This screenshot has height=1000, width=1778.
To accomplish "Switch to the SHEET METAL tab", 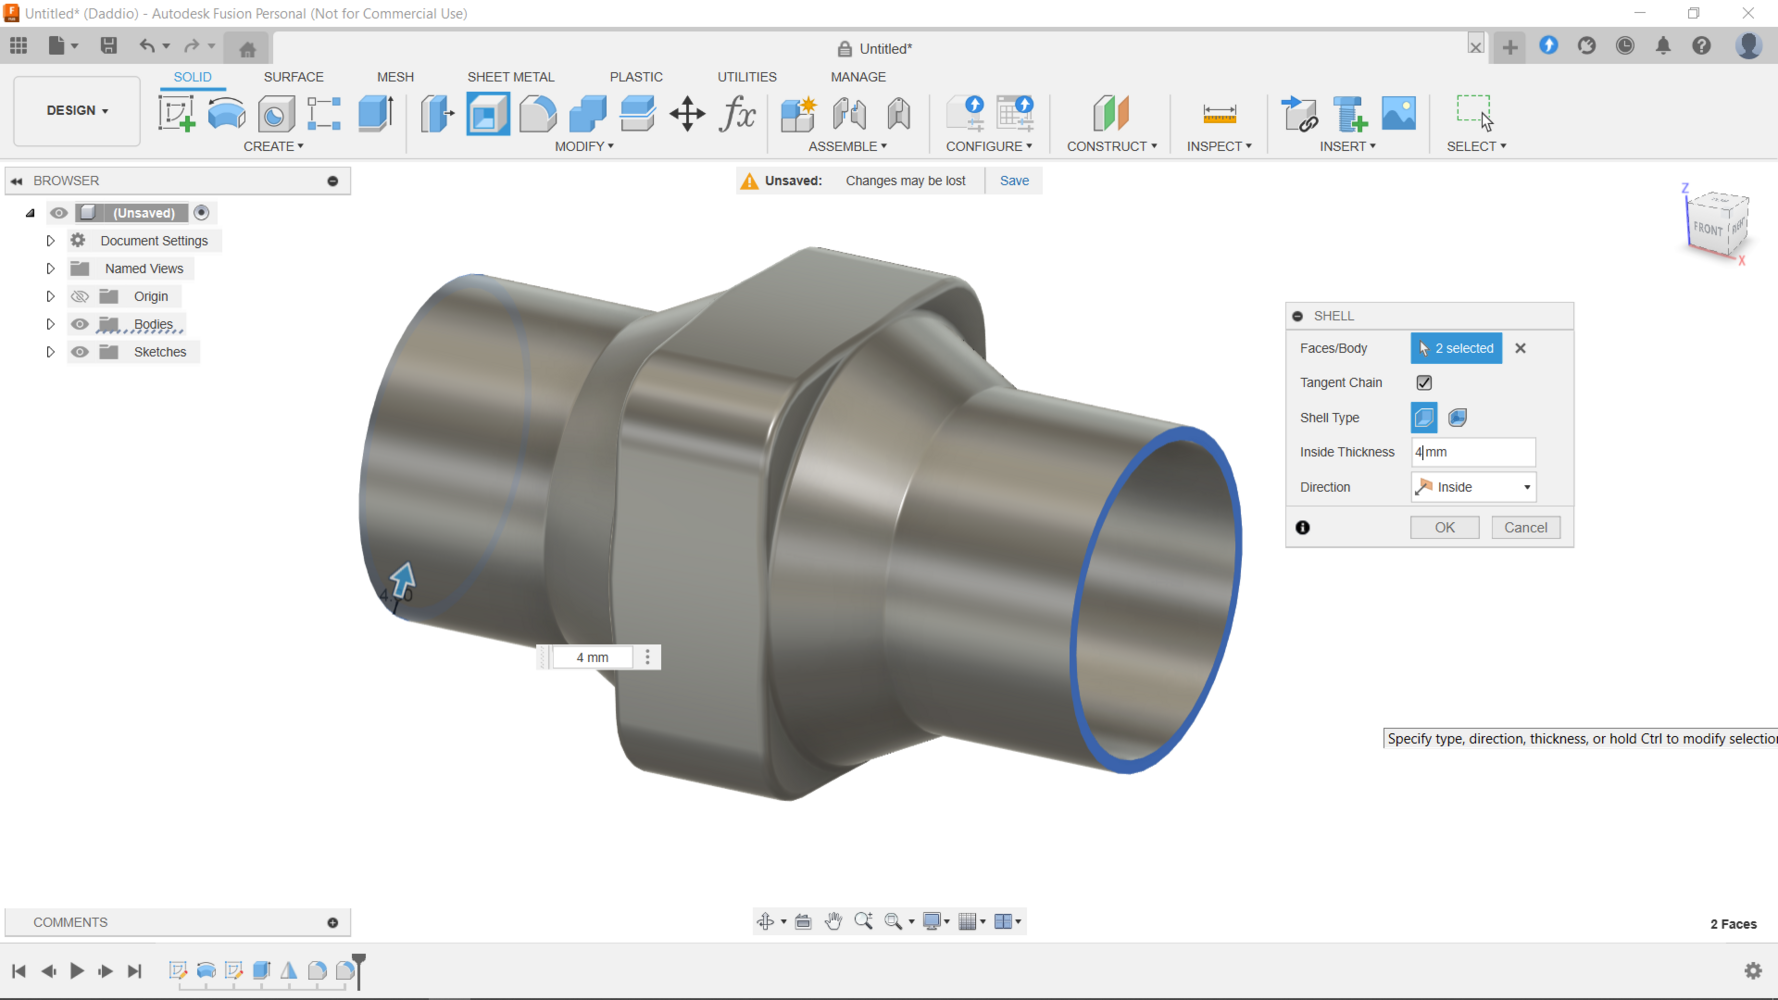I will tap(510, 77).
